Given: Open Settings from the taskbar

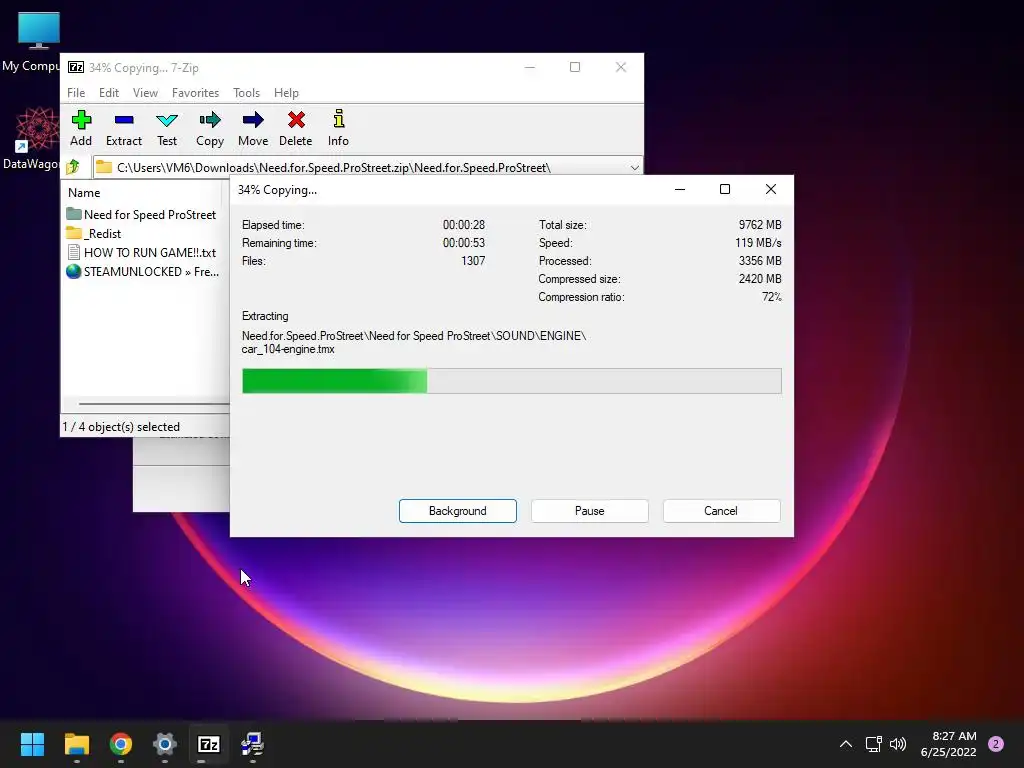Looking at the screenshot, I should pos(165,744).
